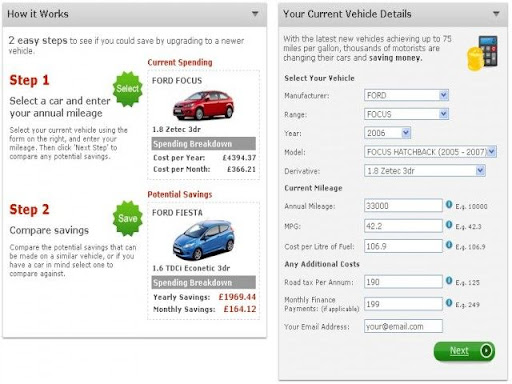Click the green Select badge icon

pyautogui.click(x=128, y=89)
